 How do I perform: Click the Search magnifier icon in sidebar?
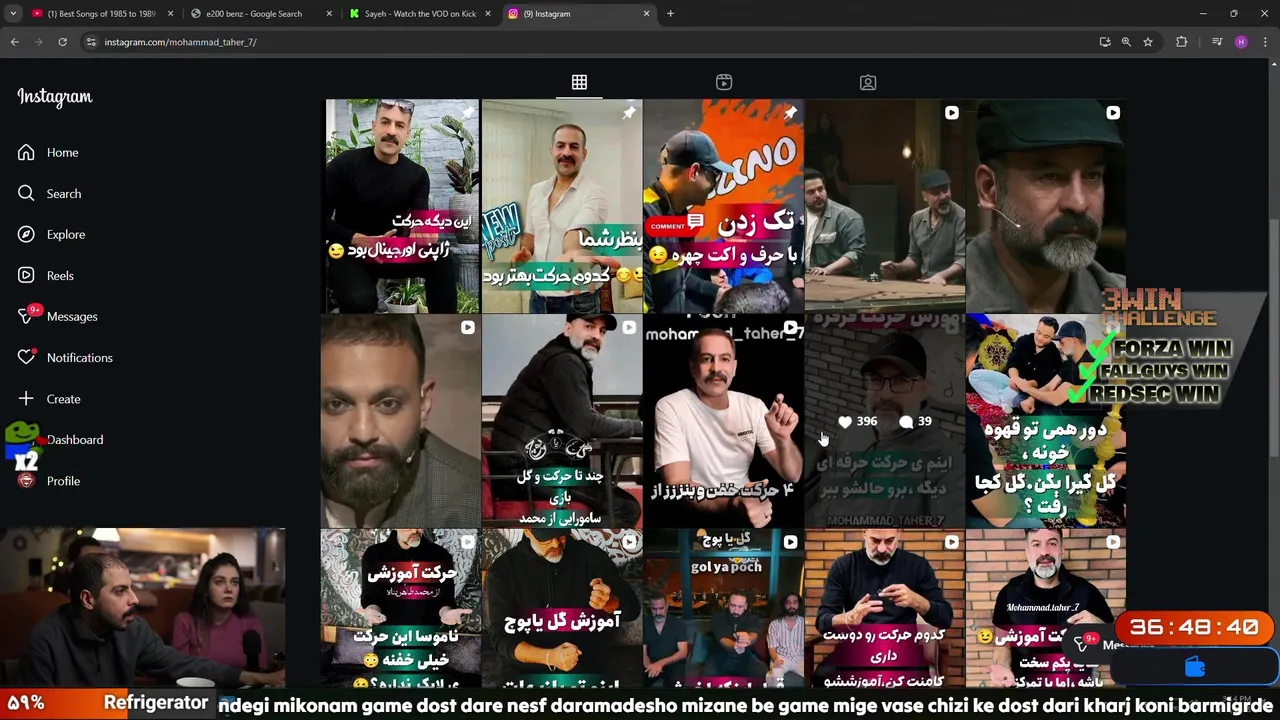(x=26, y=193)
